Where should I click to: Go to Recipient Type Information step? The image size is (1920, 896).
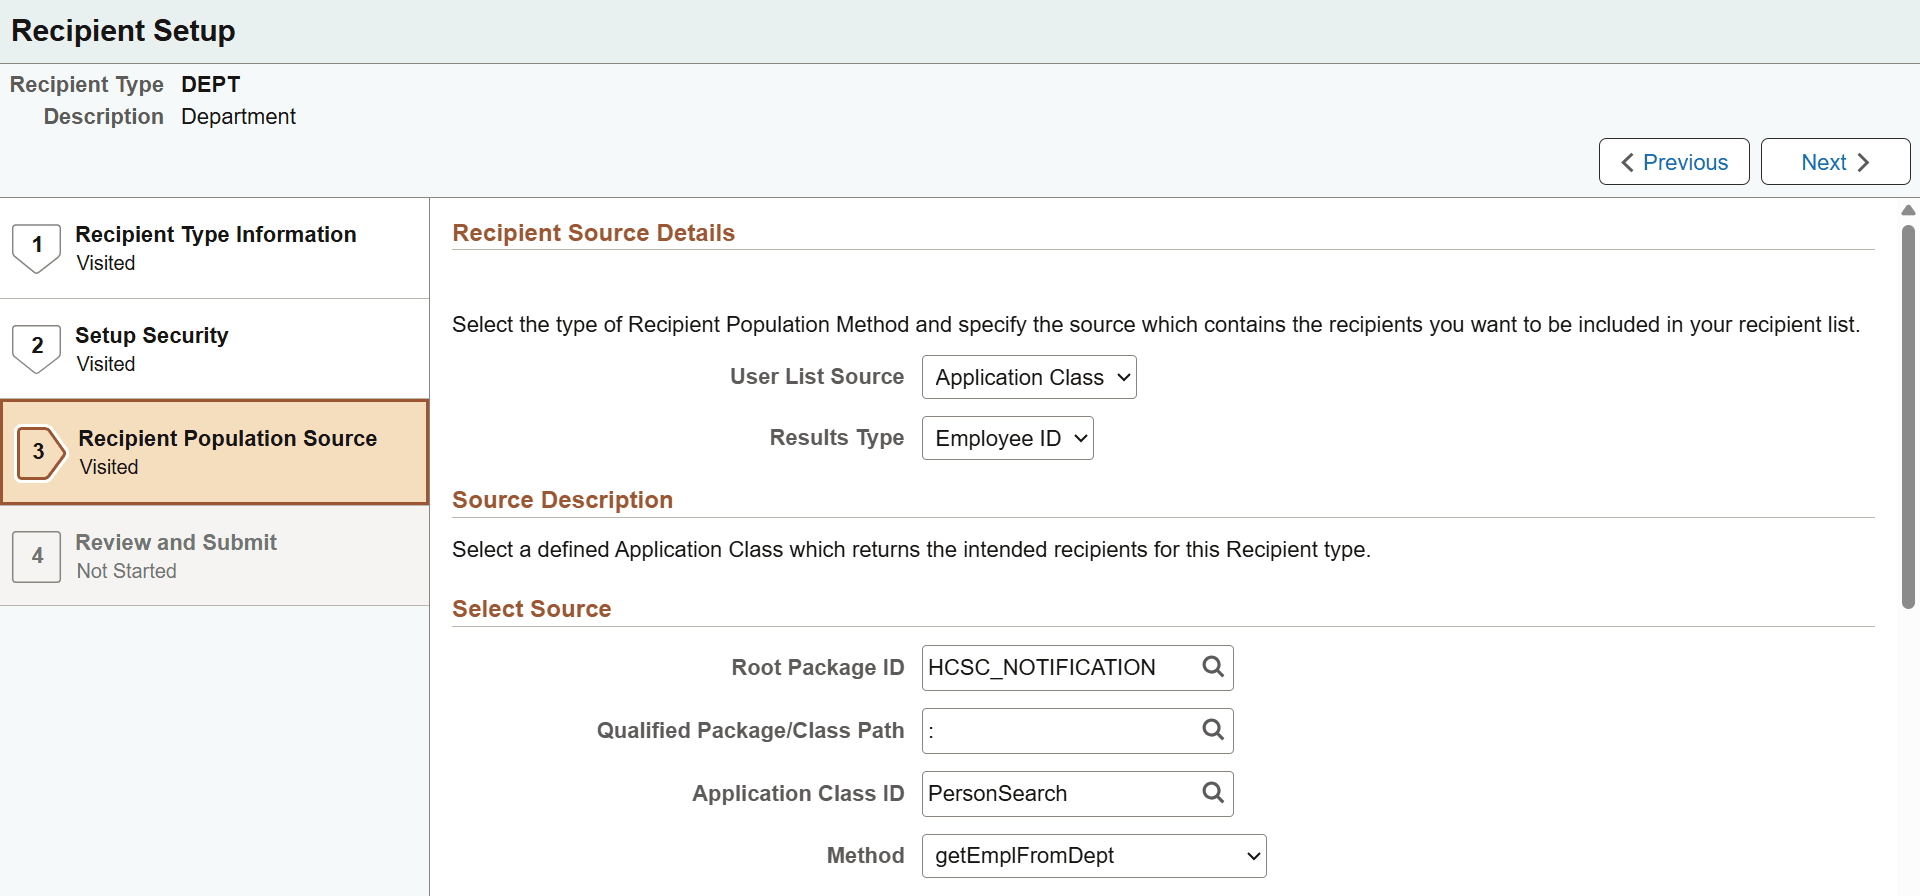tap(215, 235)
